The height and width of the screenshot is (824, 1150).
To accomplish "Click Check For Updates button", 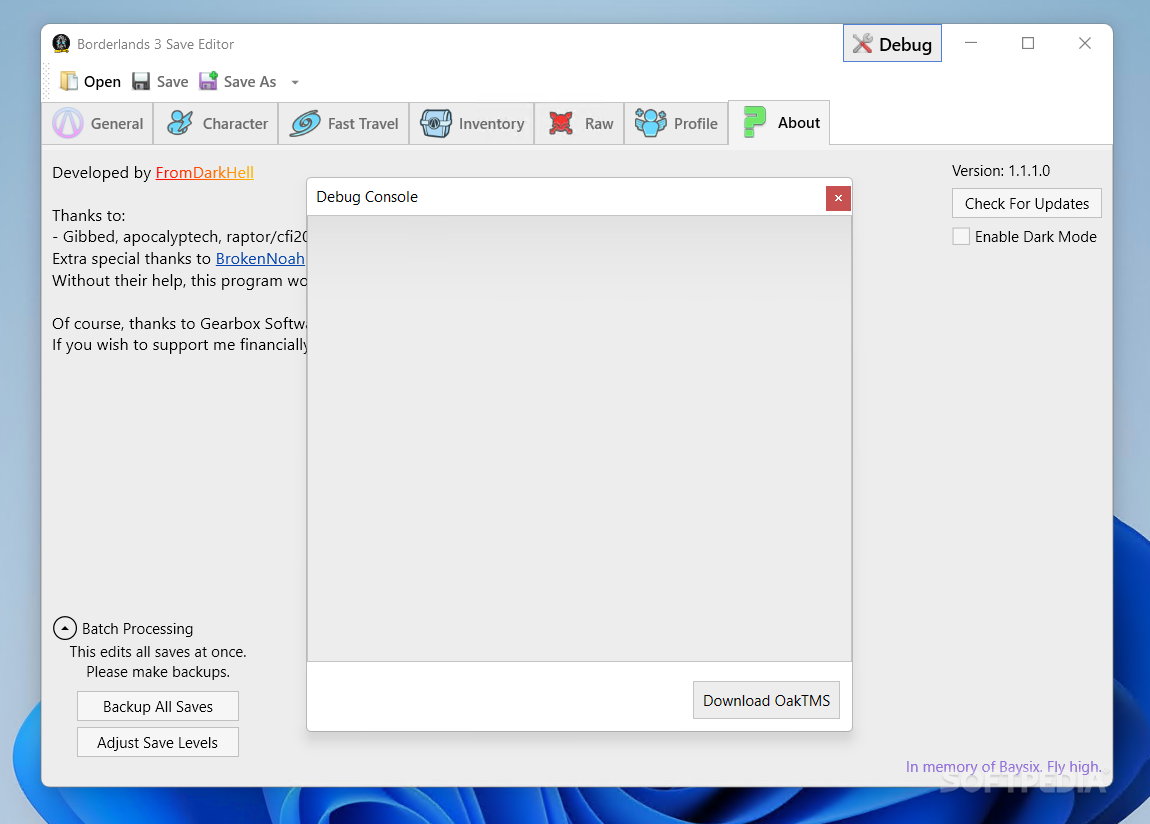I will click(x=1027, y=204).
